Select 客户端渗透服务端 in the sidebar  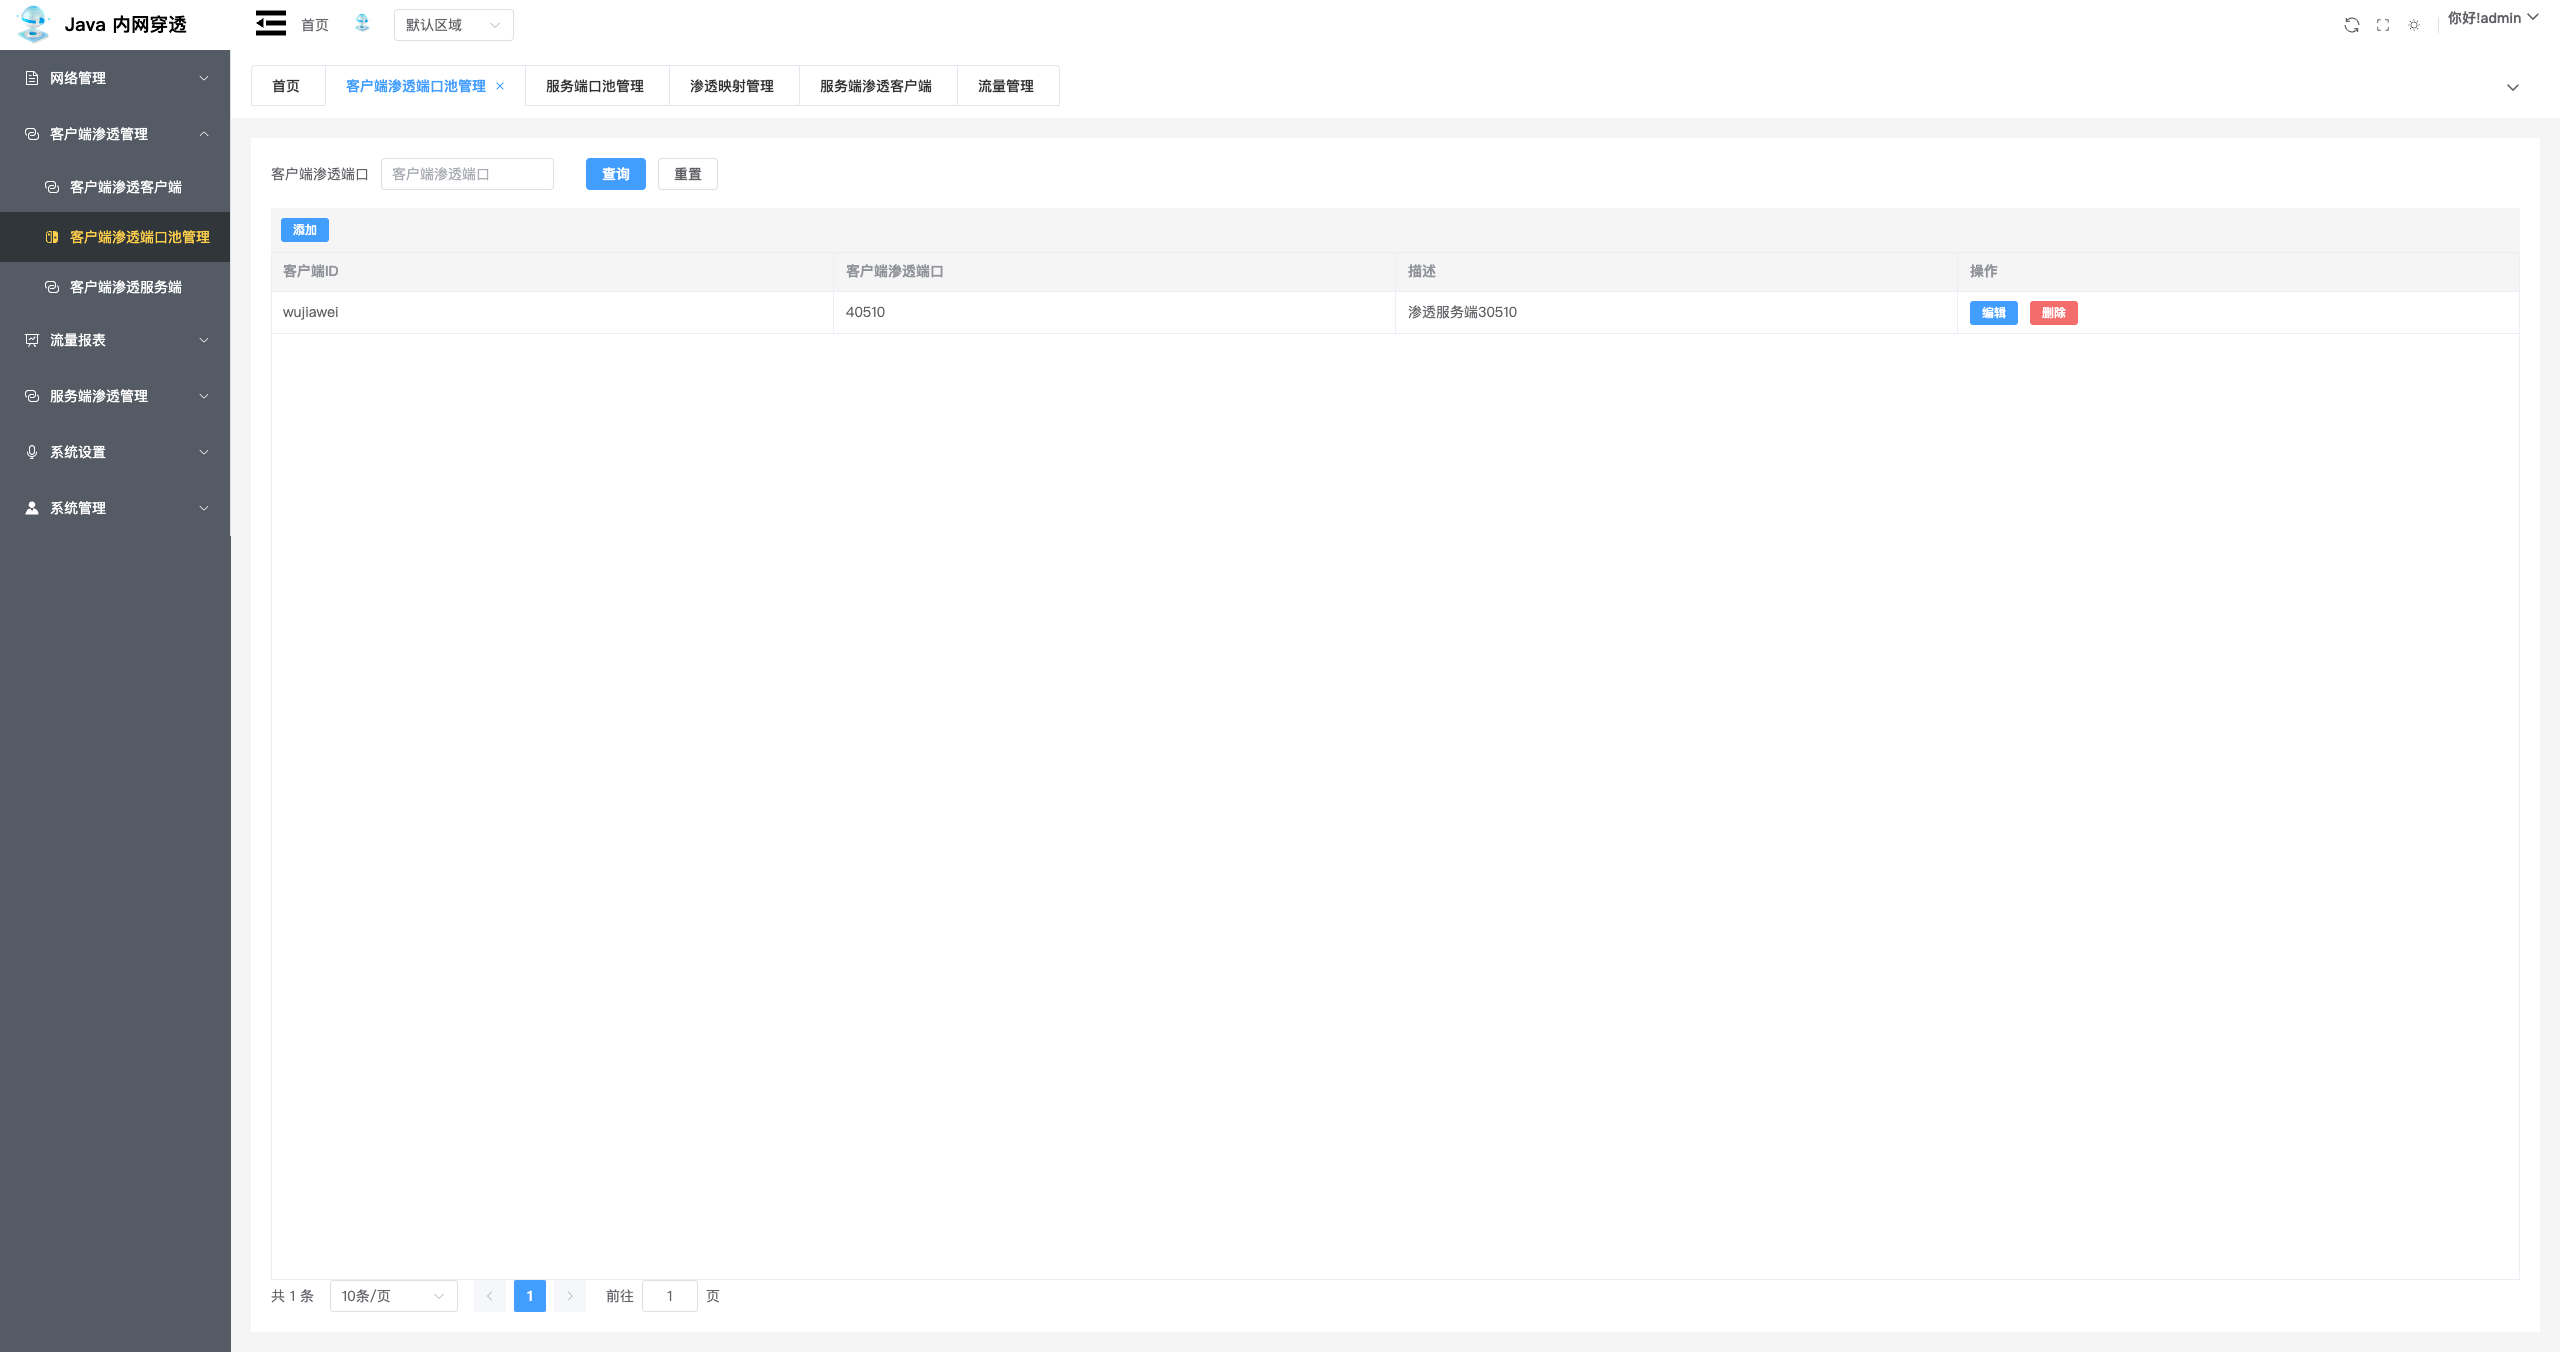[125, 287]
